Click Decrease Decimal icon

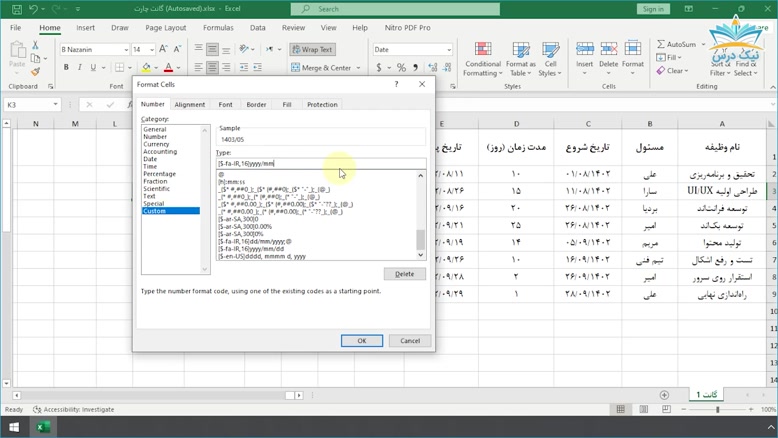447,67
